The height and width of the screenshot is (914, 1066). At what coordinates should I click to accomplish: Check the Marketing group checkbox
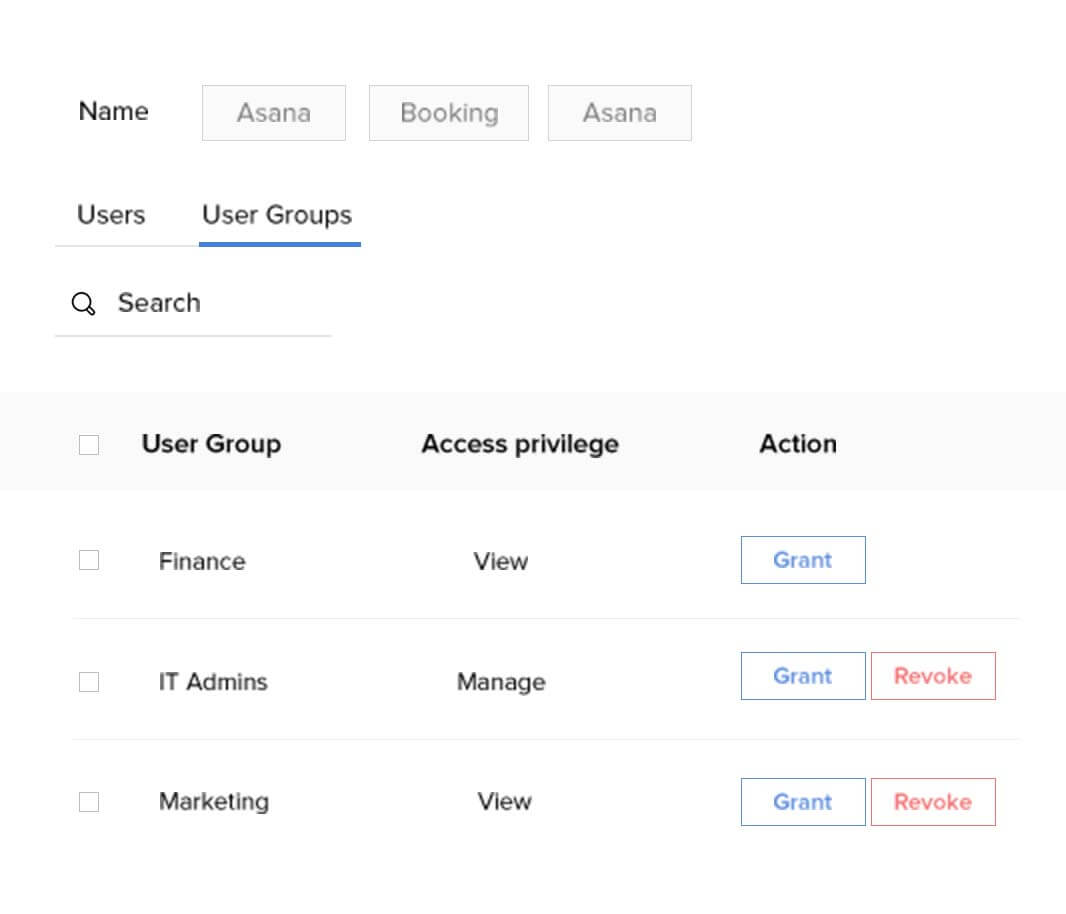tap(89, 802)
